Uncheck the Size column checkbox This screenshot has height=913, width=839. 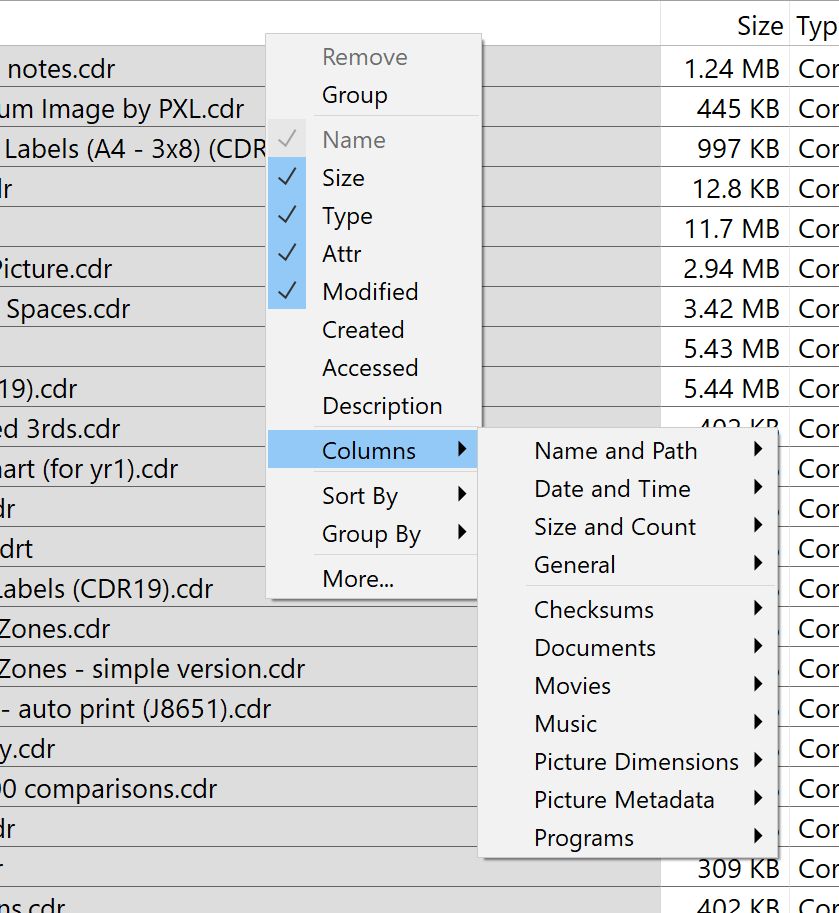(x=342, y=178)
